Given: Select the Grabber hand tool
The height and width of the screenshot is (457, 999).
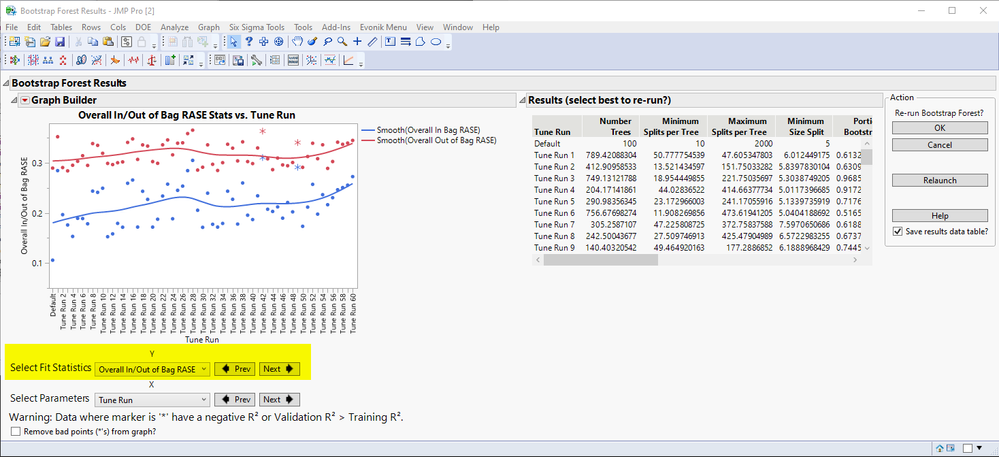Looking at the screenshot, I should tap(297, 42).
